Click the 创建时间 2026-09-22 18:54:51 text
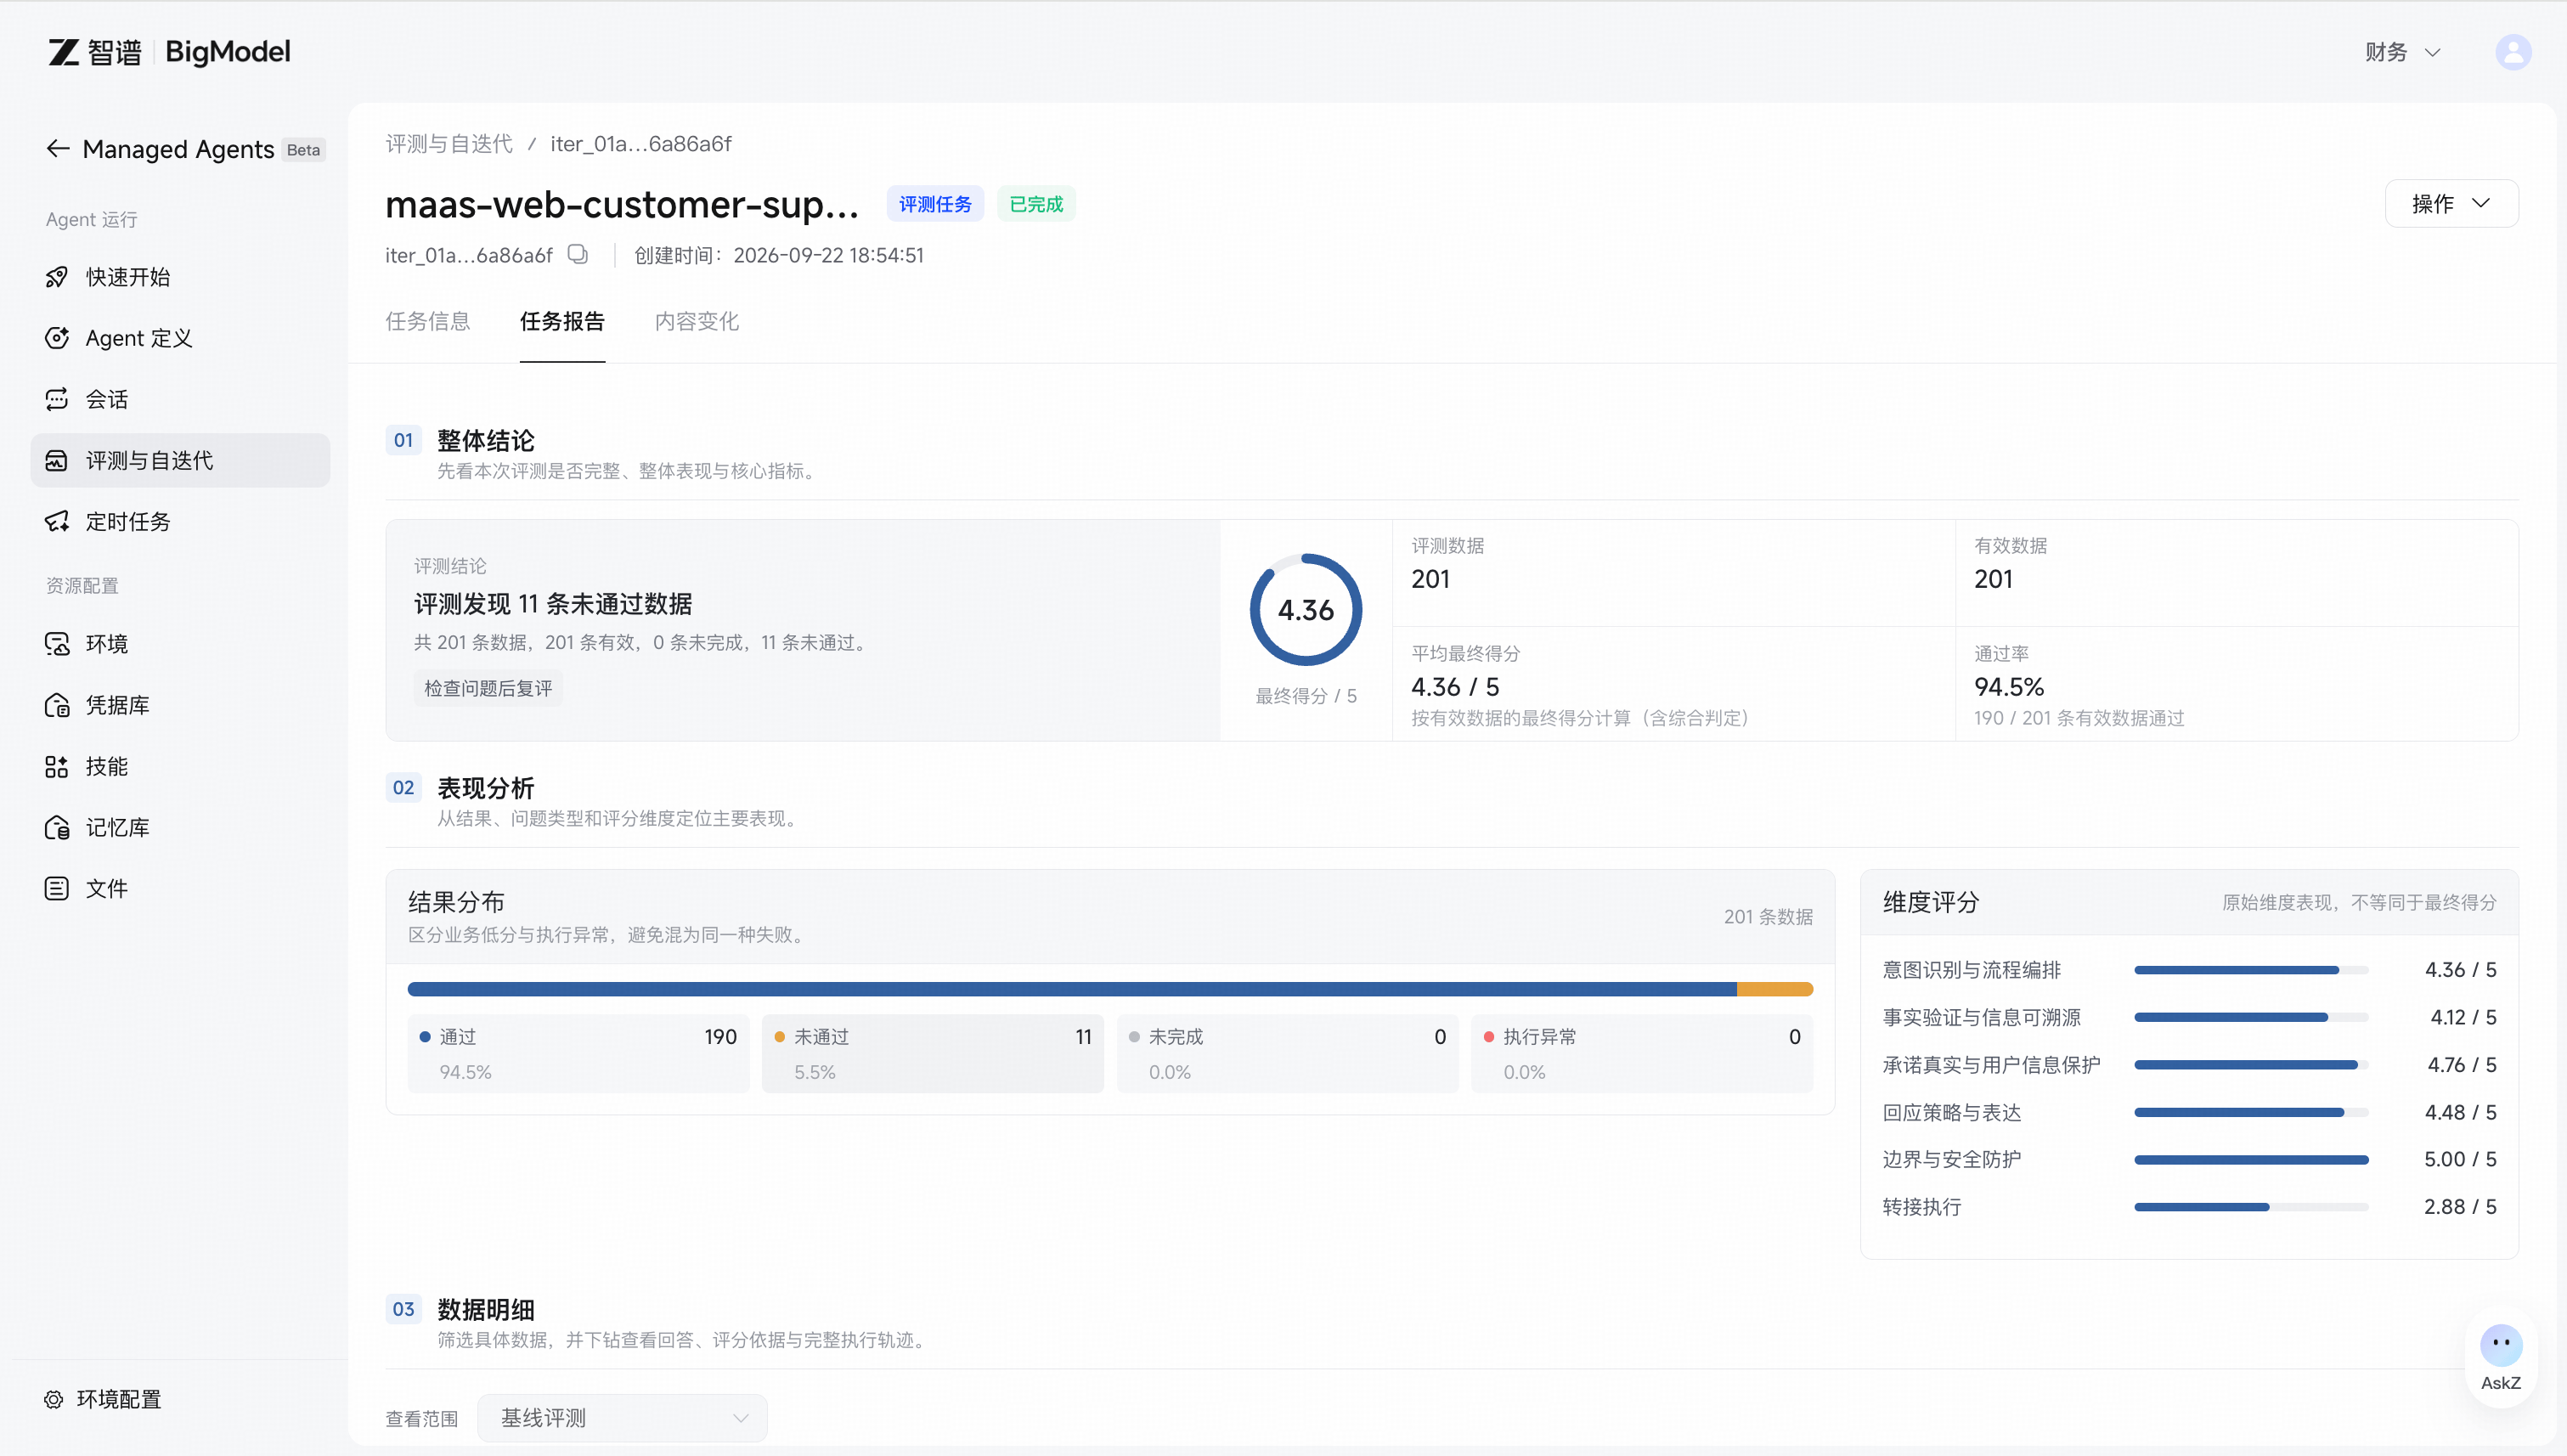This screenshot has height=1456, width=2567. (779, 255)
